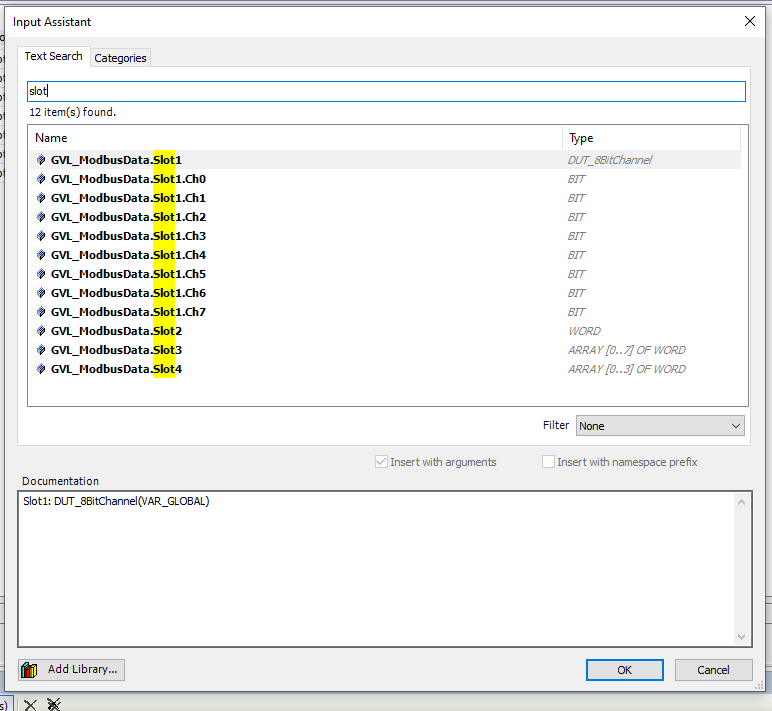Click the books icon on Add Library button
The image size is (772, 711).
click(x=30, y=670)
